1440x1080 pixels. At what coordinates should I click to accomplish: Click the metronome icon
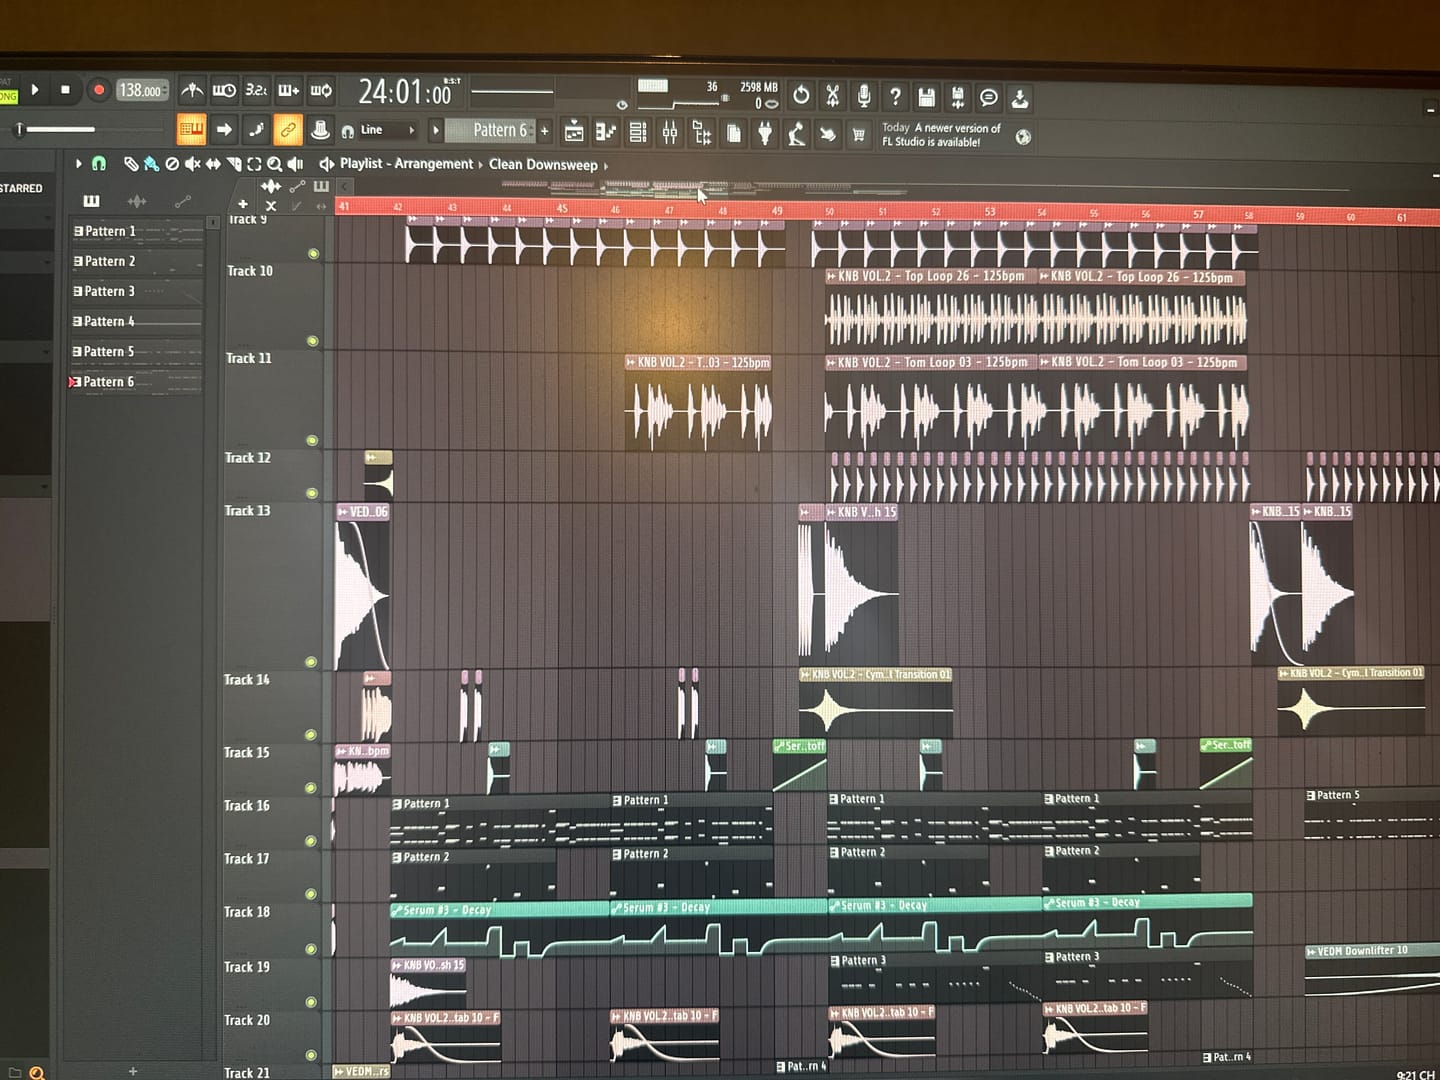coord(192,91)
